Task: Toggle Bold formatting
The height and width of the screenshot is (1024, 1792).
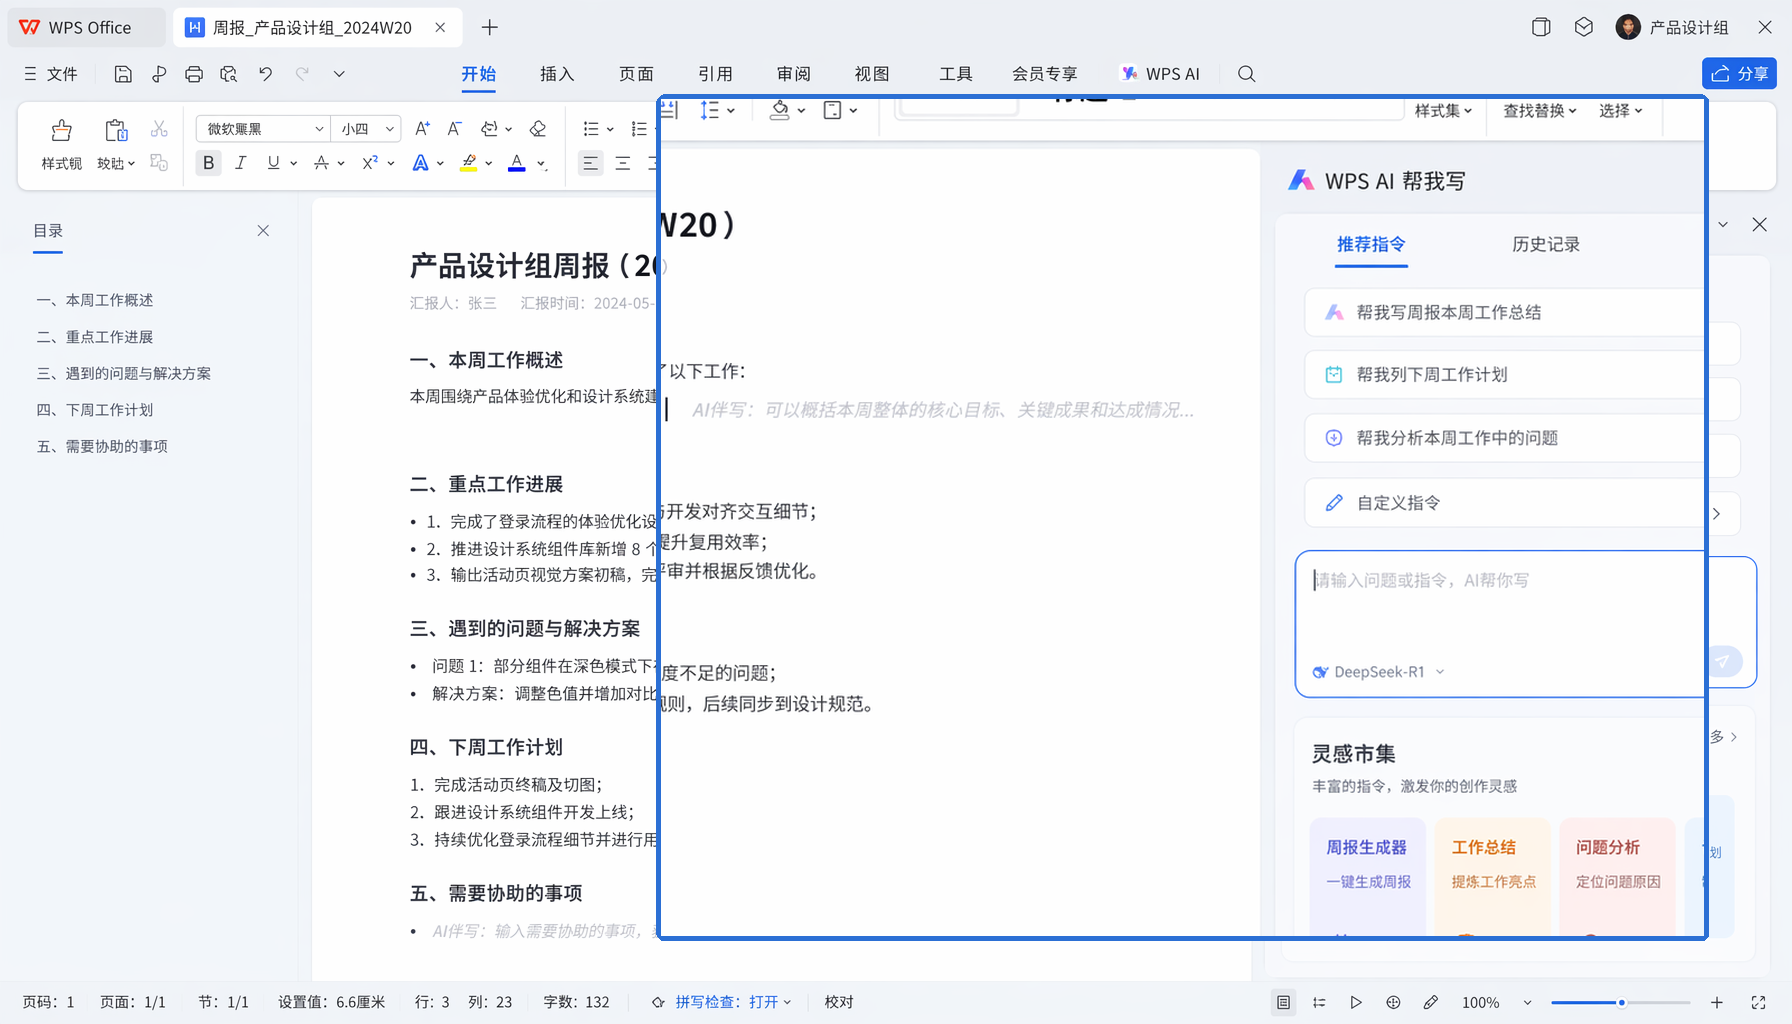Action: 208,163
